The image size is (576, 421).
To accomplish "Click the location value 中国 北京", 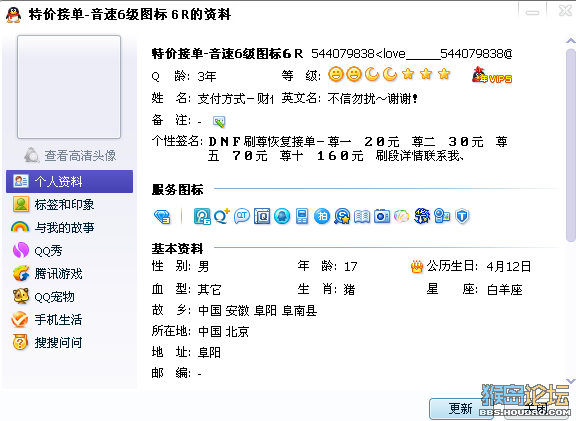I will tap(224, 332).
